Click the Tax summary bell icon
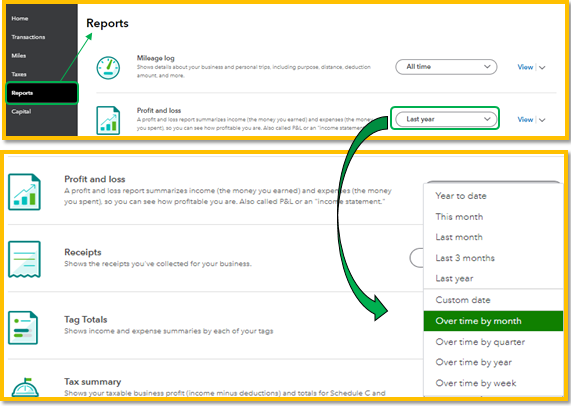 [25, 388]
